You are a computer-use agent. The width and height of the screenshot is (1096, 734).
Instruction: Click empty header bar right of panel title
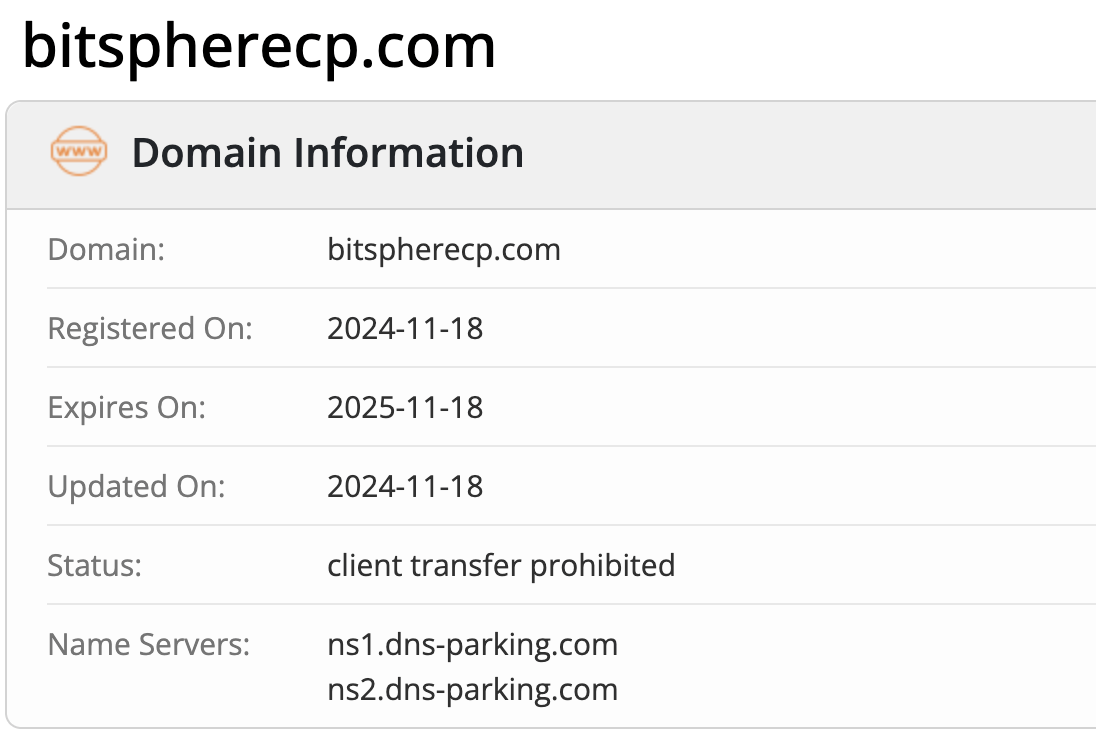[x=800, y=153]
